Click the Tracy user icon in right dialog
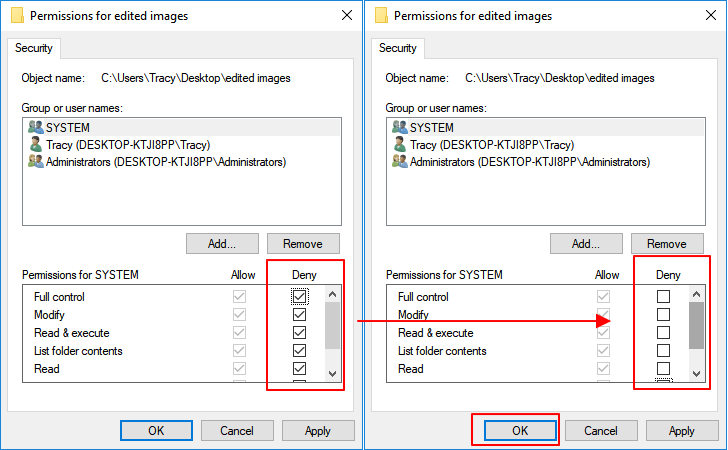Viewport: 728px width, 450px height. (x=399, y=145)
